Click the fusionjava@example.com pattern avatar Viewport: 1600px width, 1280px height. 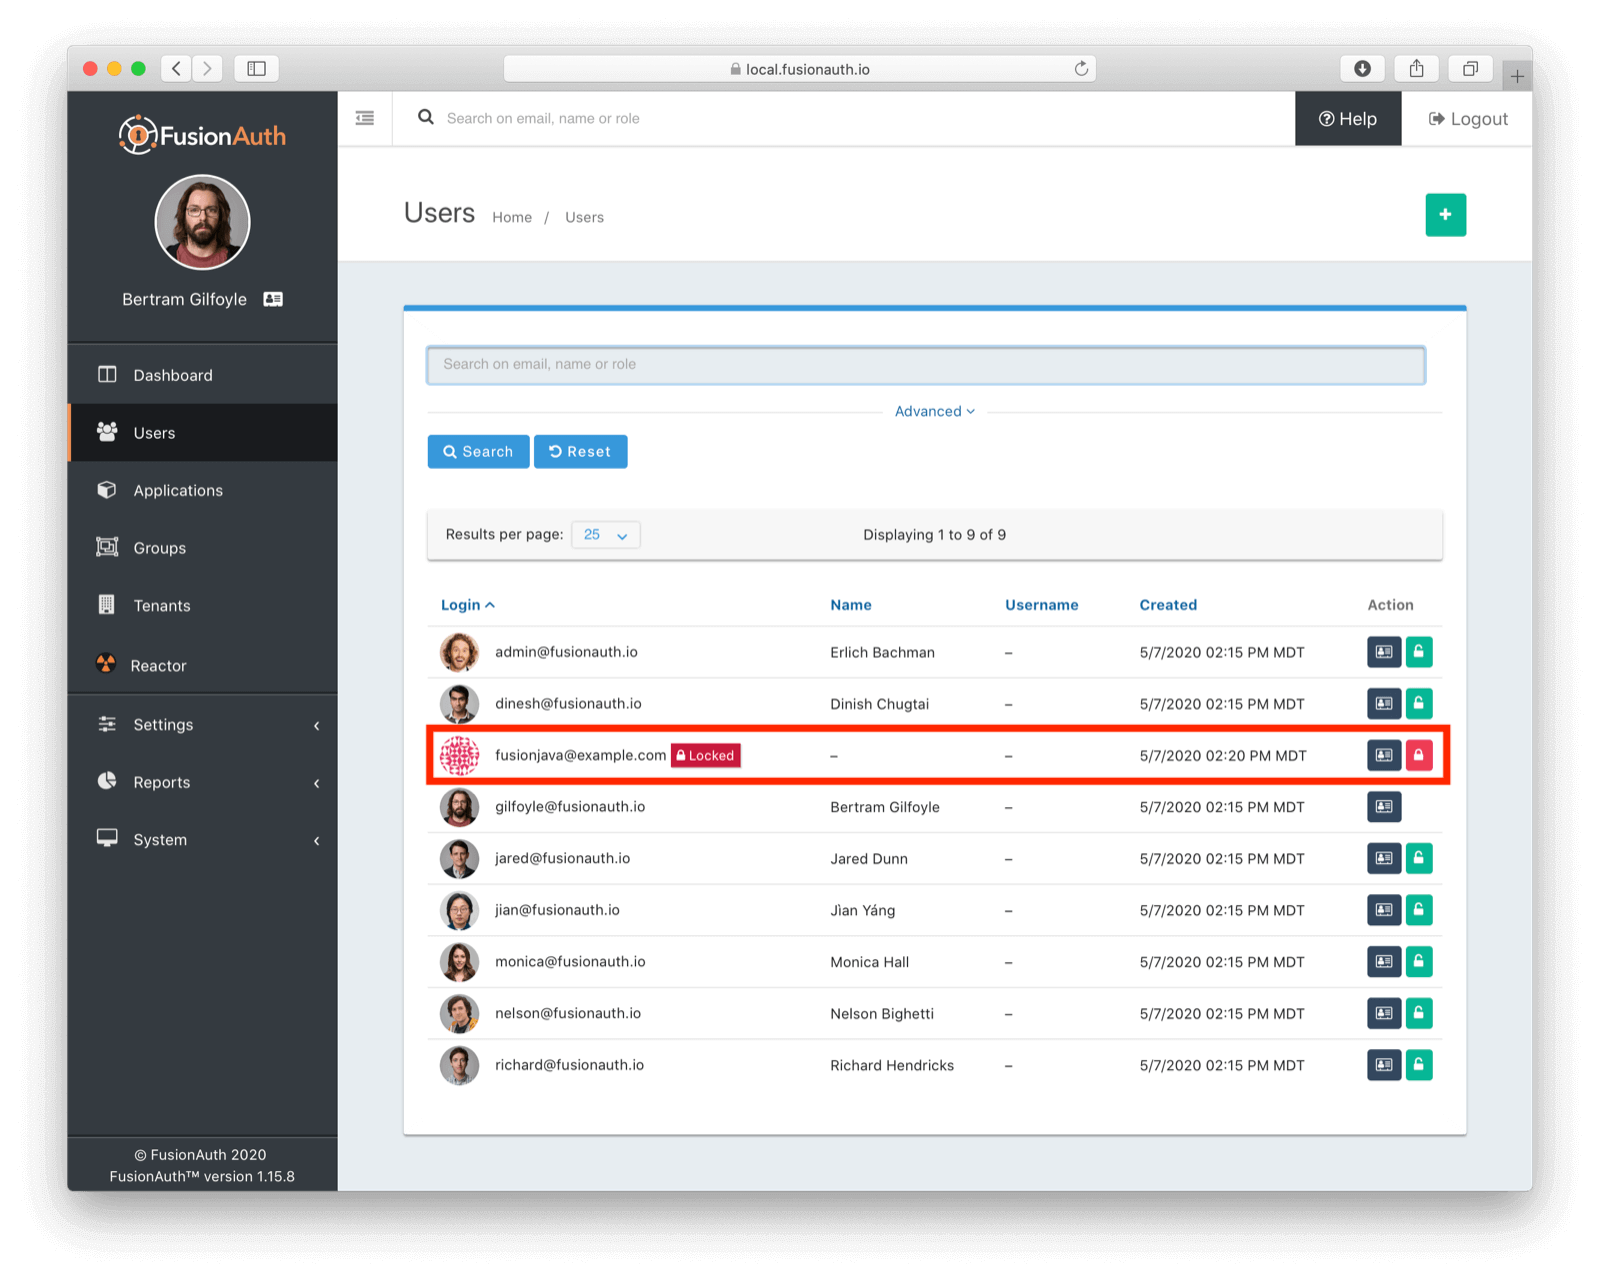point(459,755)
